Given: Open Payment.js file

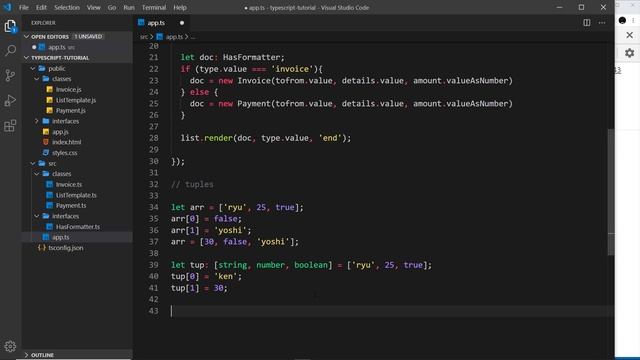Looking at the screenshot, I should [71, 111].
